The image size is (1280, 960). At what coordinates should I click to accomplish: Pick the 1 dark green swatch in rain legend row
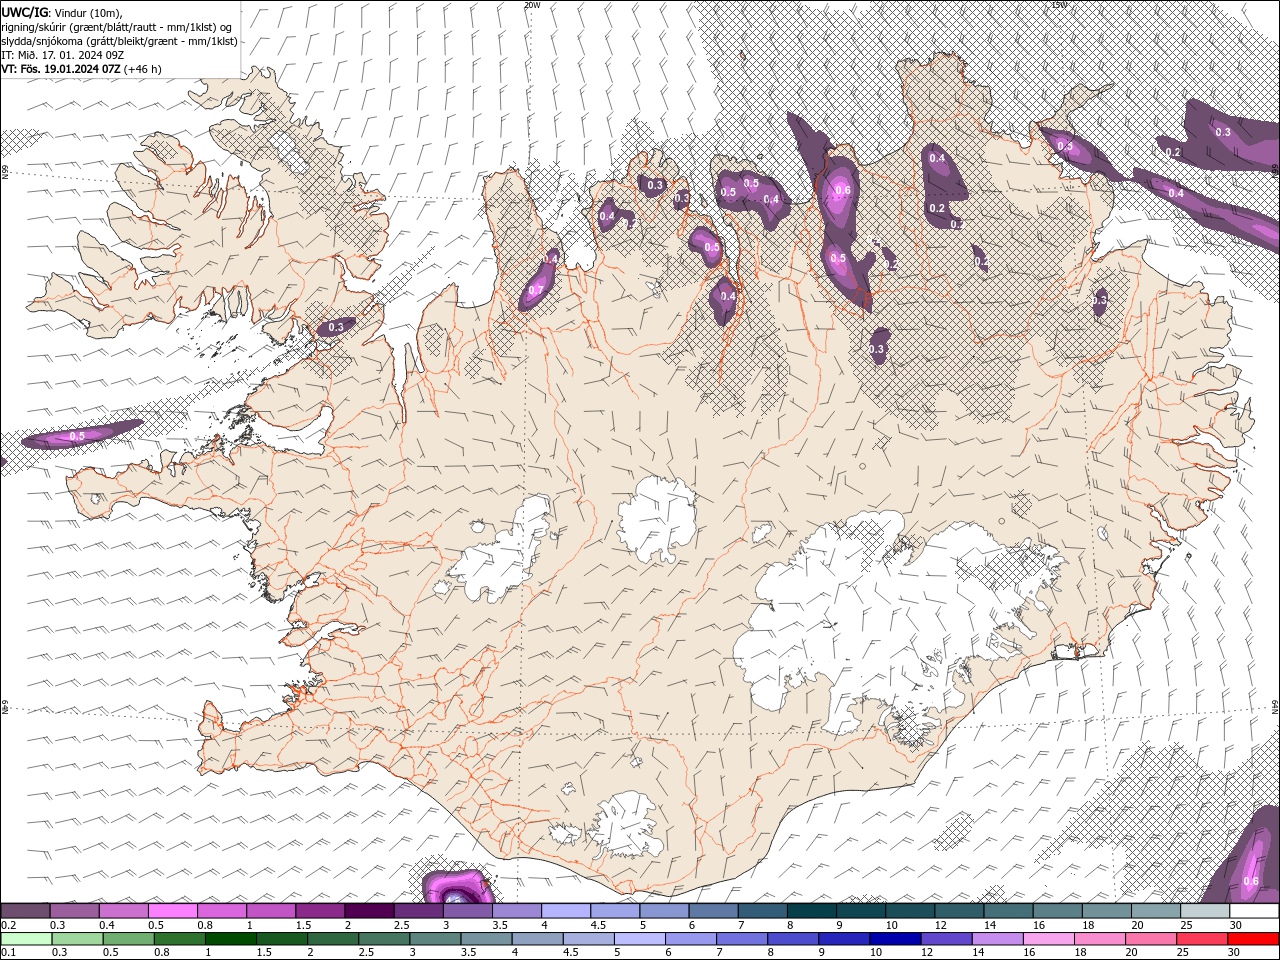(x=230, y=939)
